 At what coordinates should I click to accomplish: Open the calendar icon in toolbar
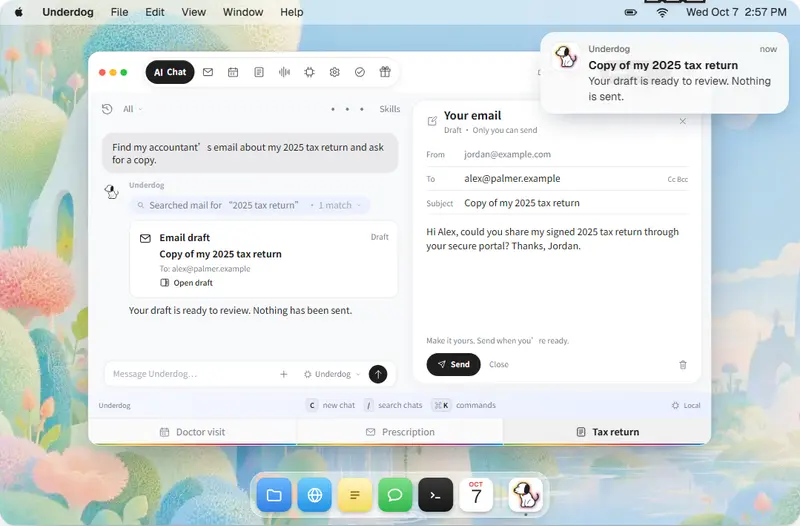pos(233,72)
